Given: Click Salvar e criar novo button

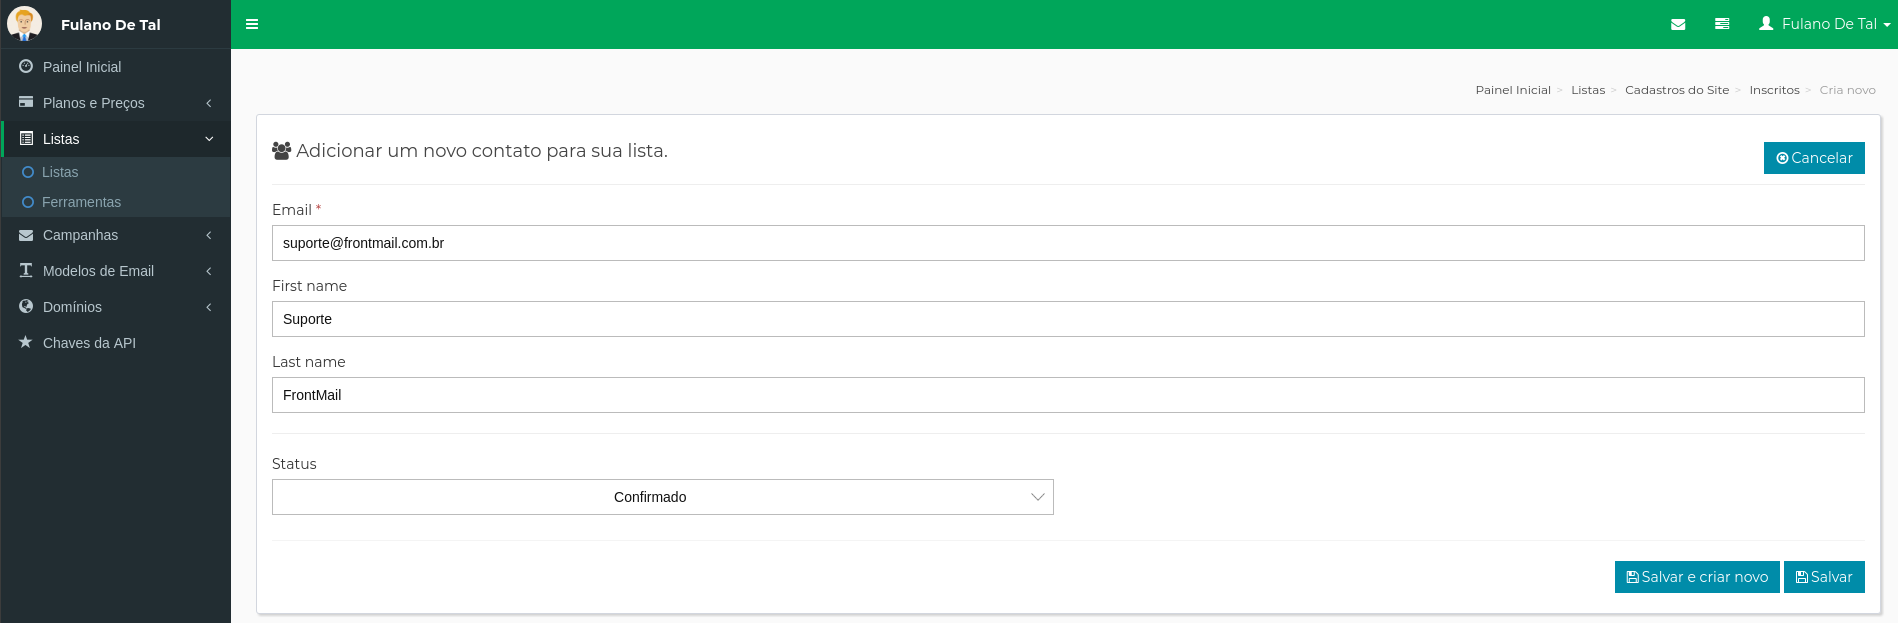Looking at the screenshot, I should (1697, 577).
